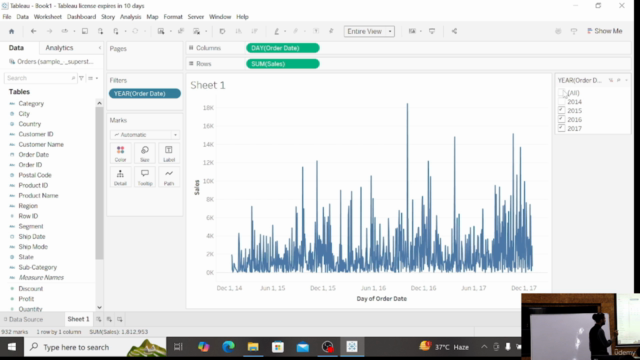Screen dimensions: 640x360
Task: Open the Dashboard menu
Action: coord(81,17)
